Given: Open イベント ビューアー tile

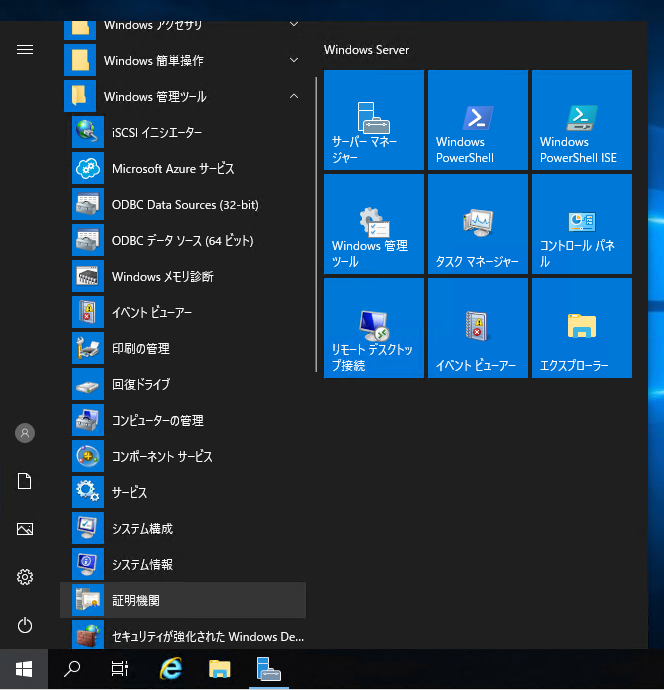Looking at the screenshot, I should coord(478,328).
